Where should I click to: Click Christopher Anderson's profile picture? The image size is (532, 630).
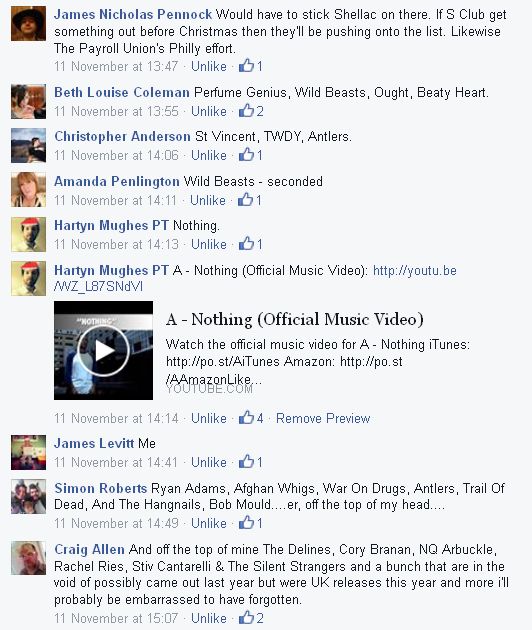click(x=28, y=145)
